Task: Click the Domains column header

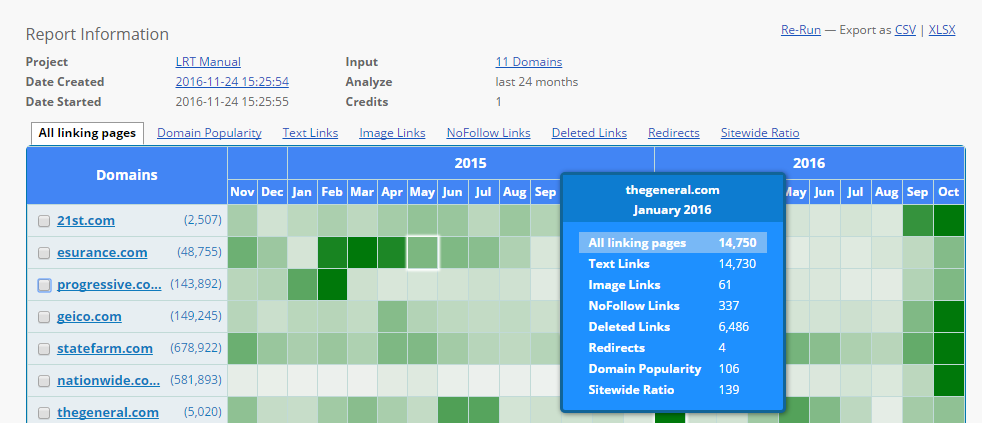Action: (x=127, y=175)
